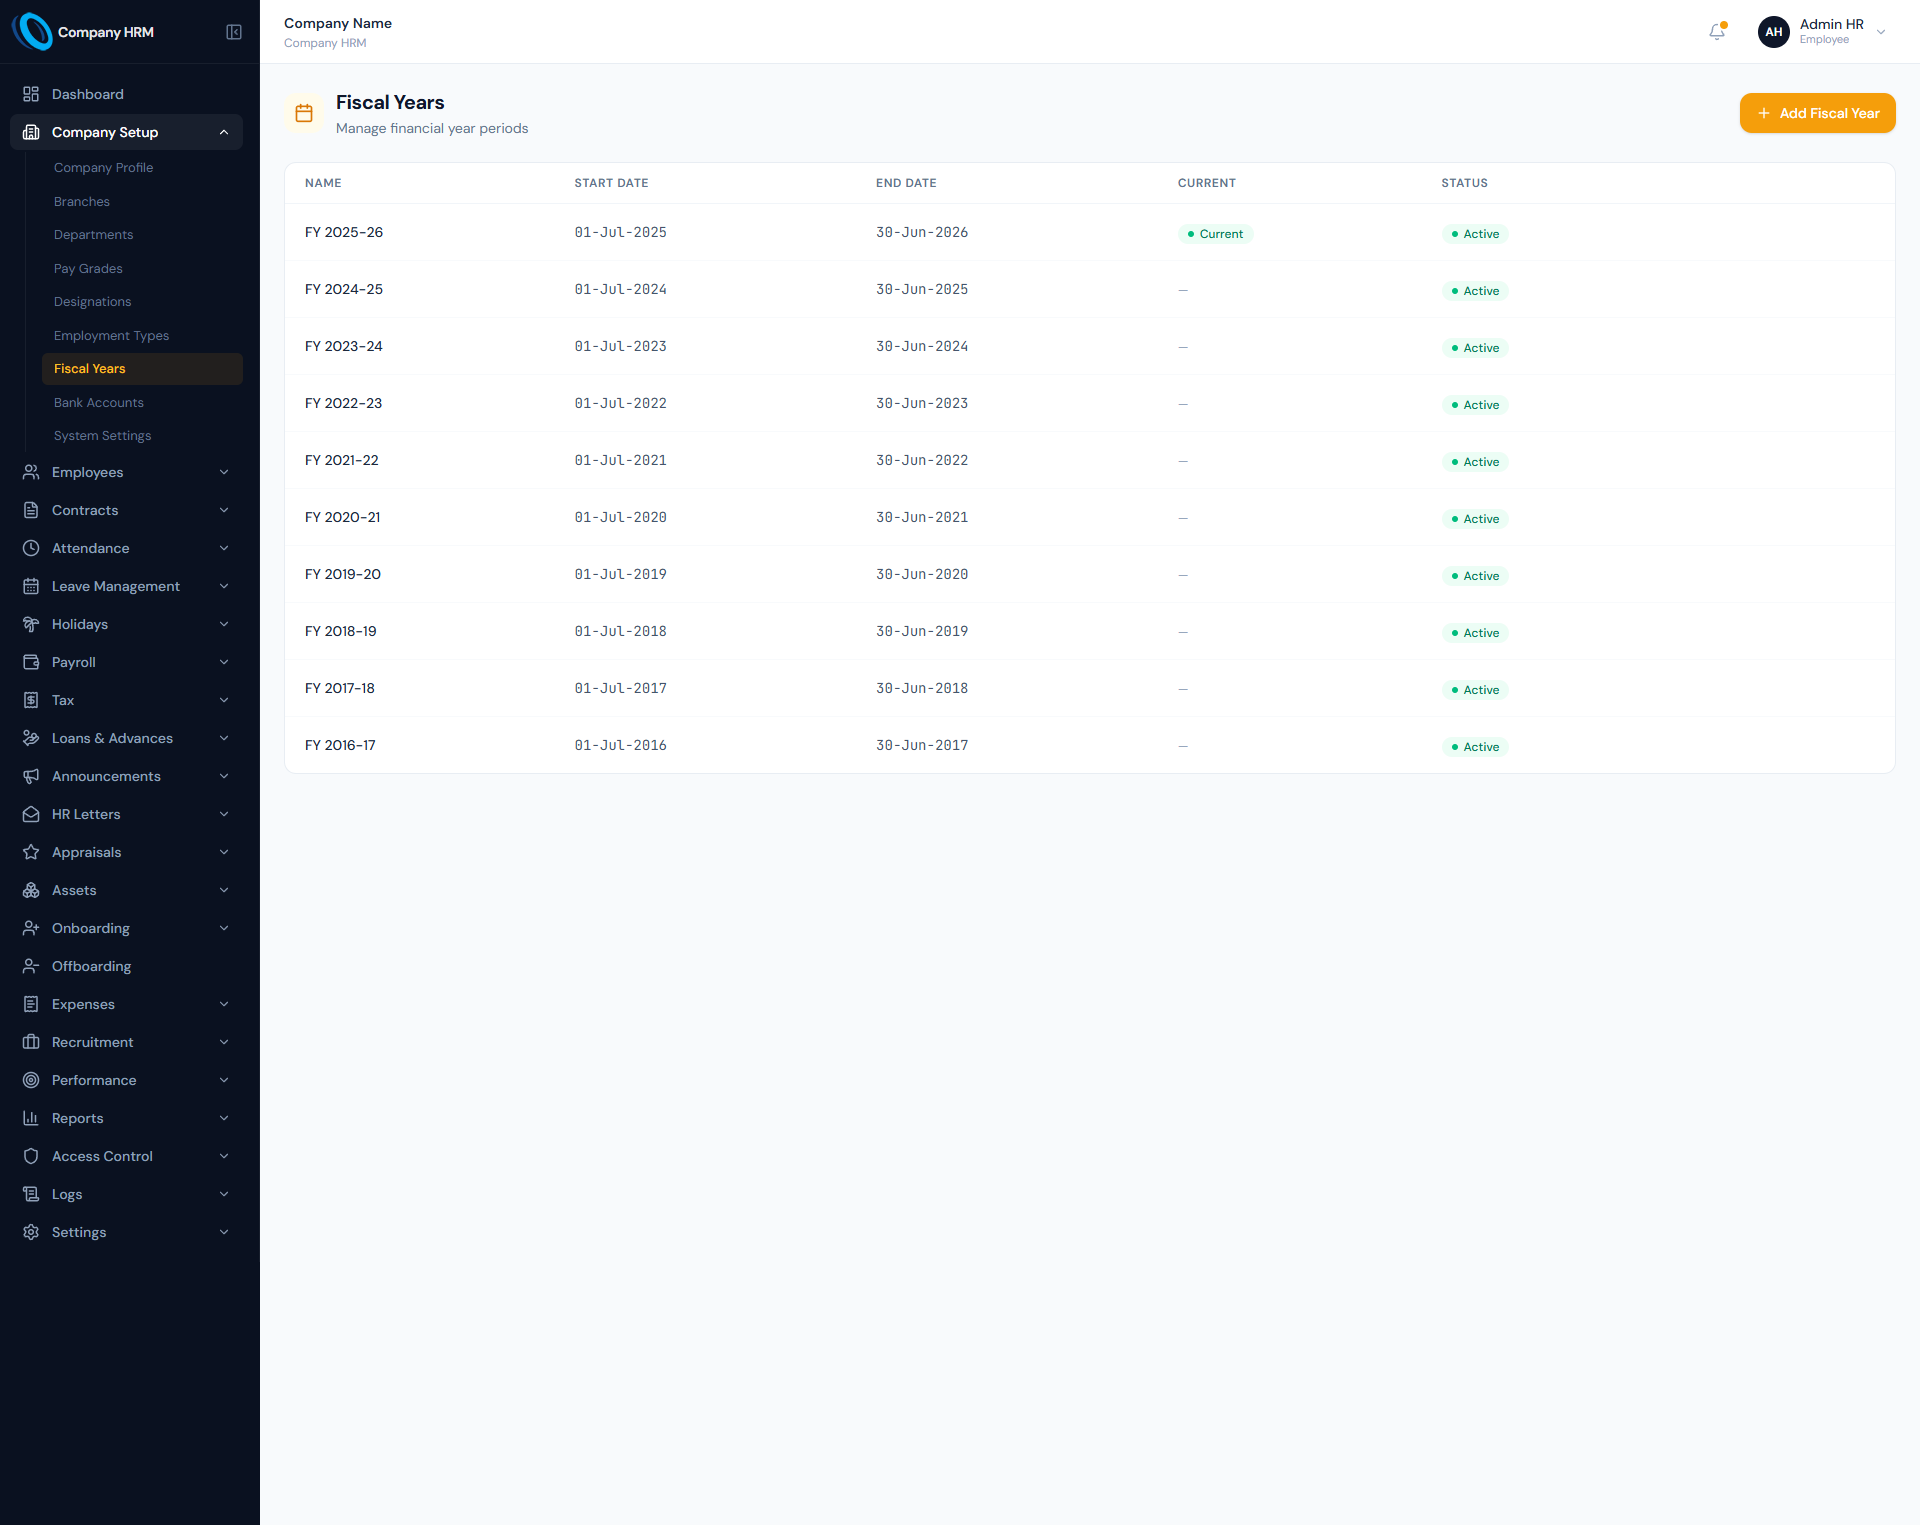
Task: Expand the Reports menu chevron
Action: [x=224, y=1118]
